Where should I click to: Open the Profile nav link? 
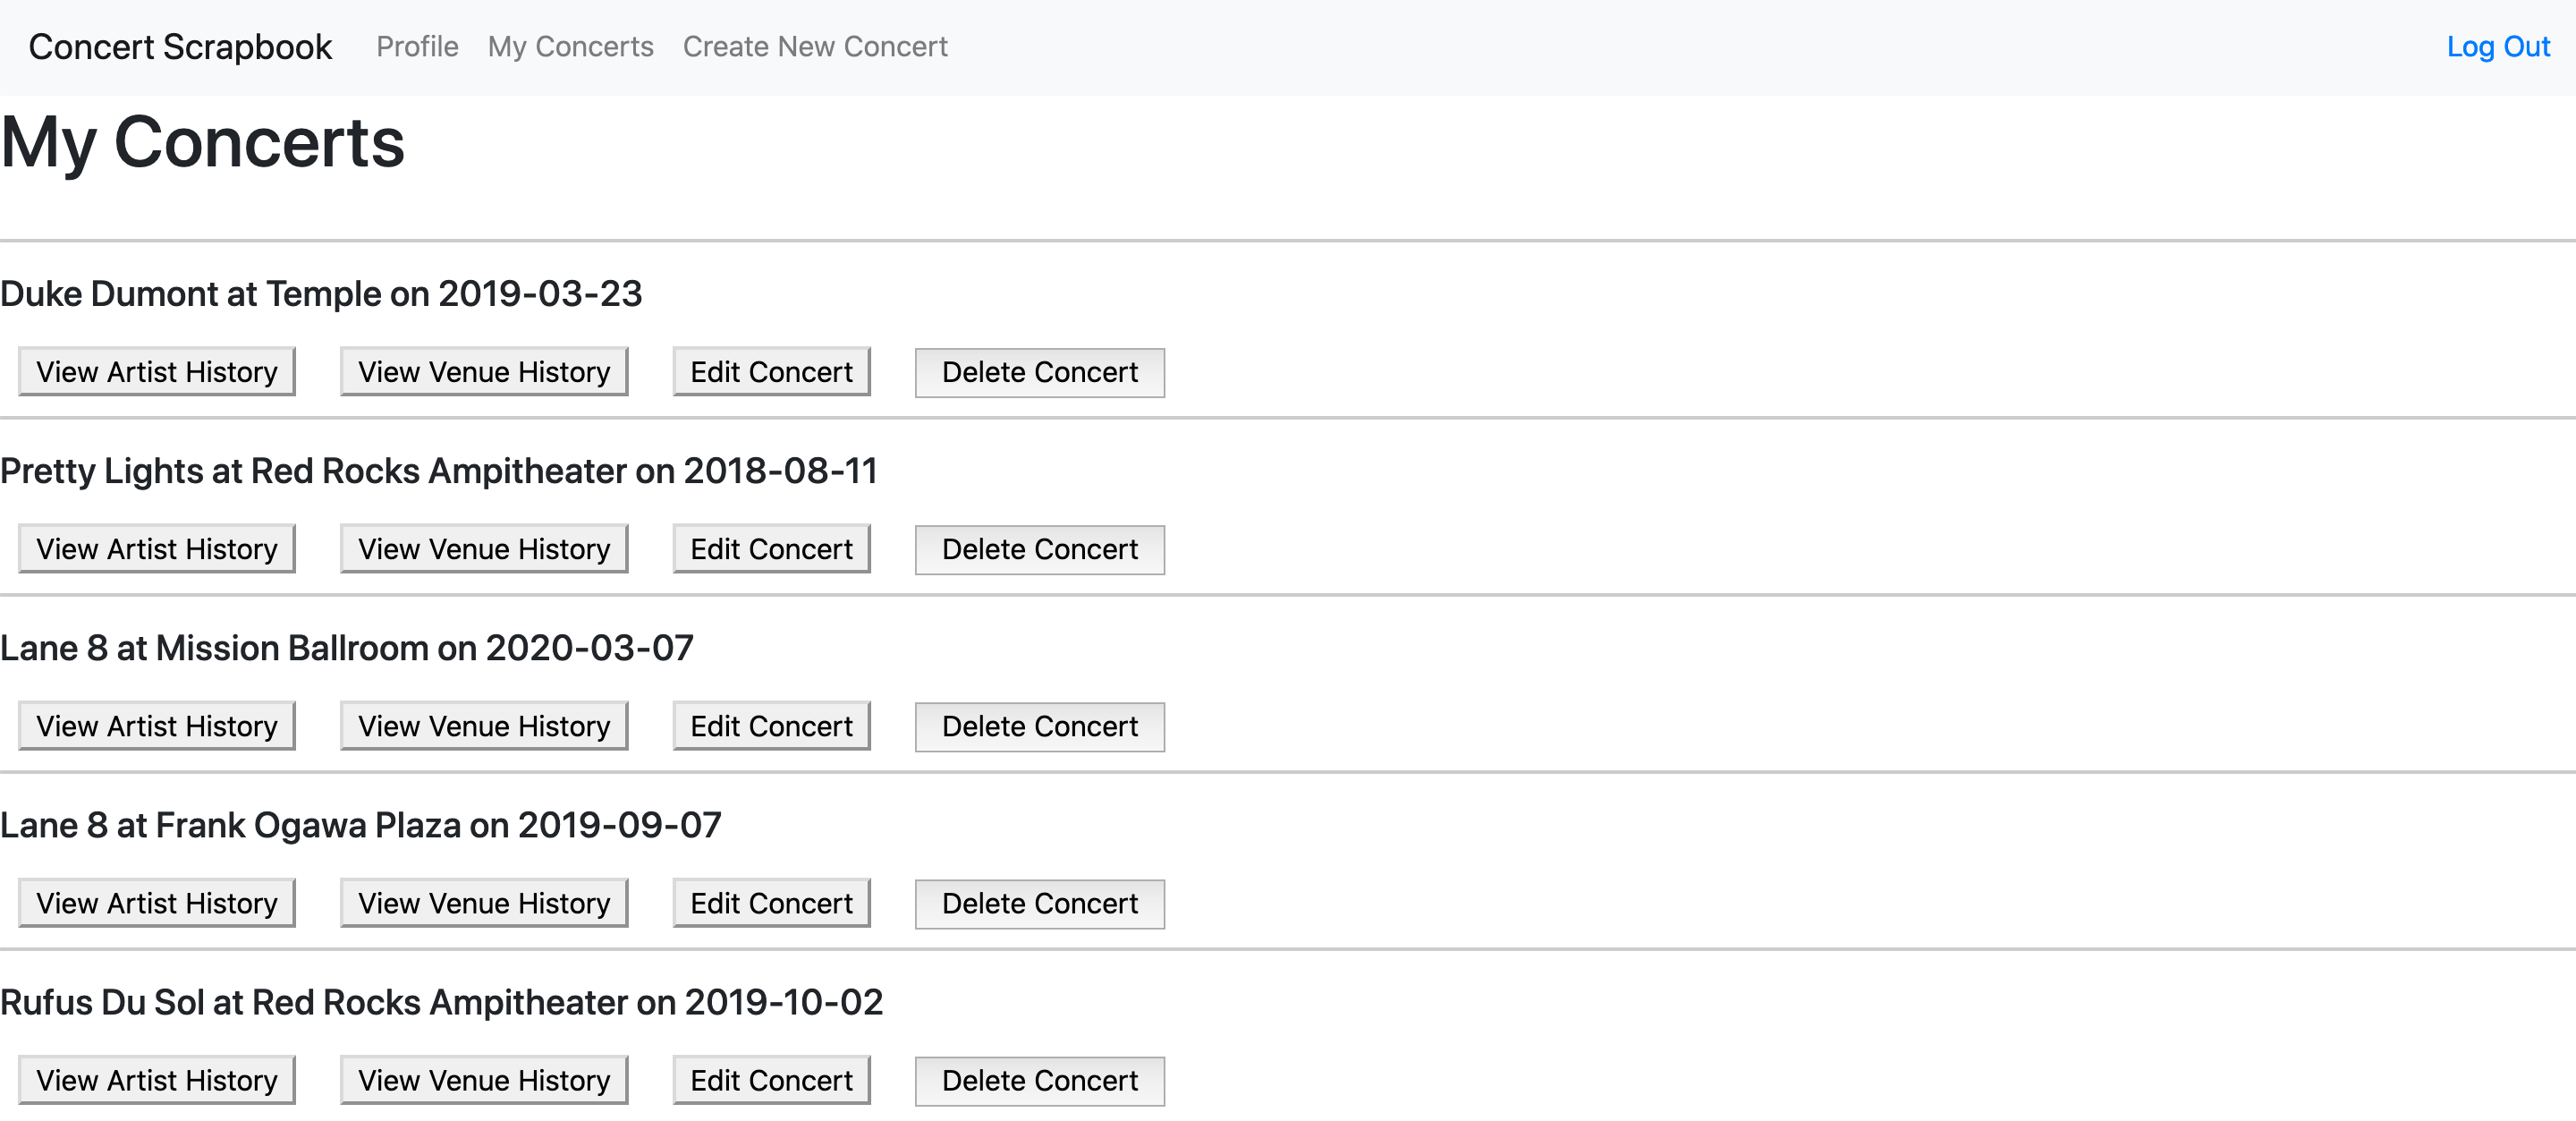[417, 47]
